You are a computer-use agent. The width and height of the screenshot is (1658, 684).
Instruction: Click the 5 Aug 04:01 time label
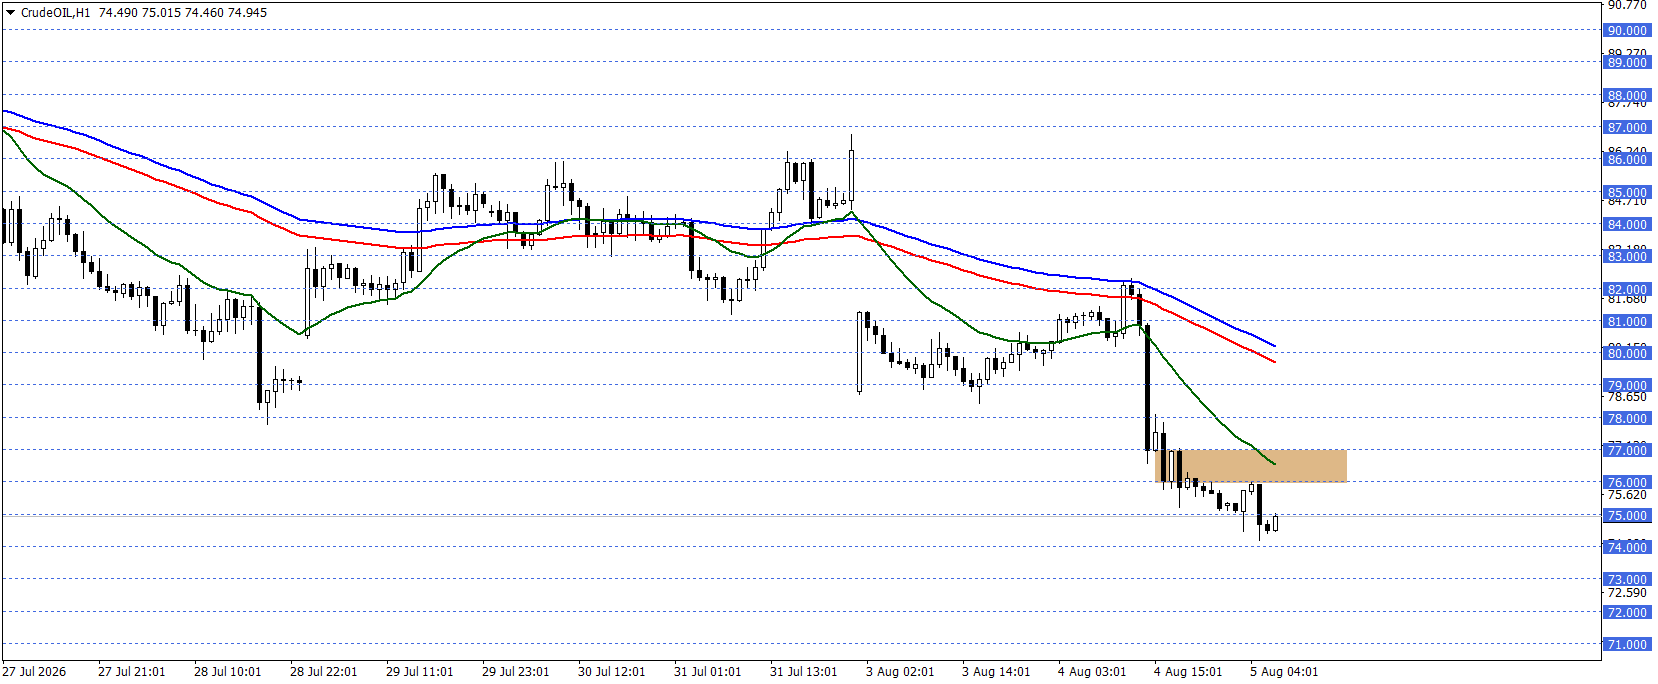point(1284,672)
